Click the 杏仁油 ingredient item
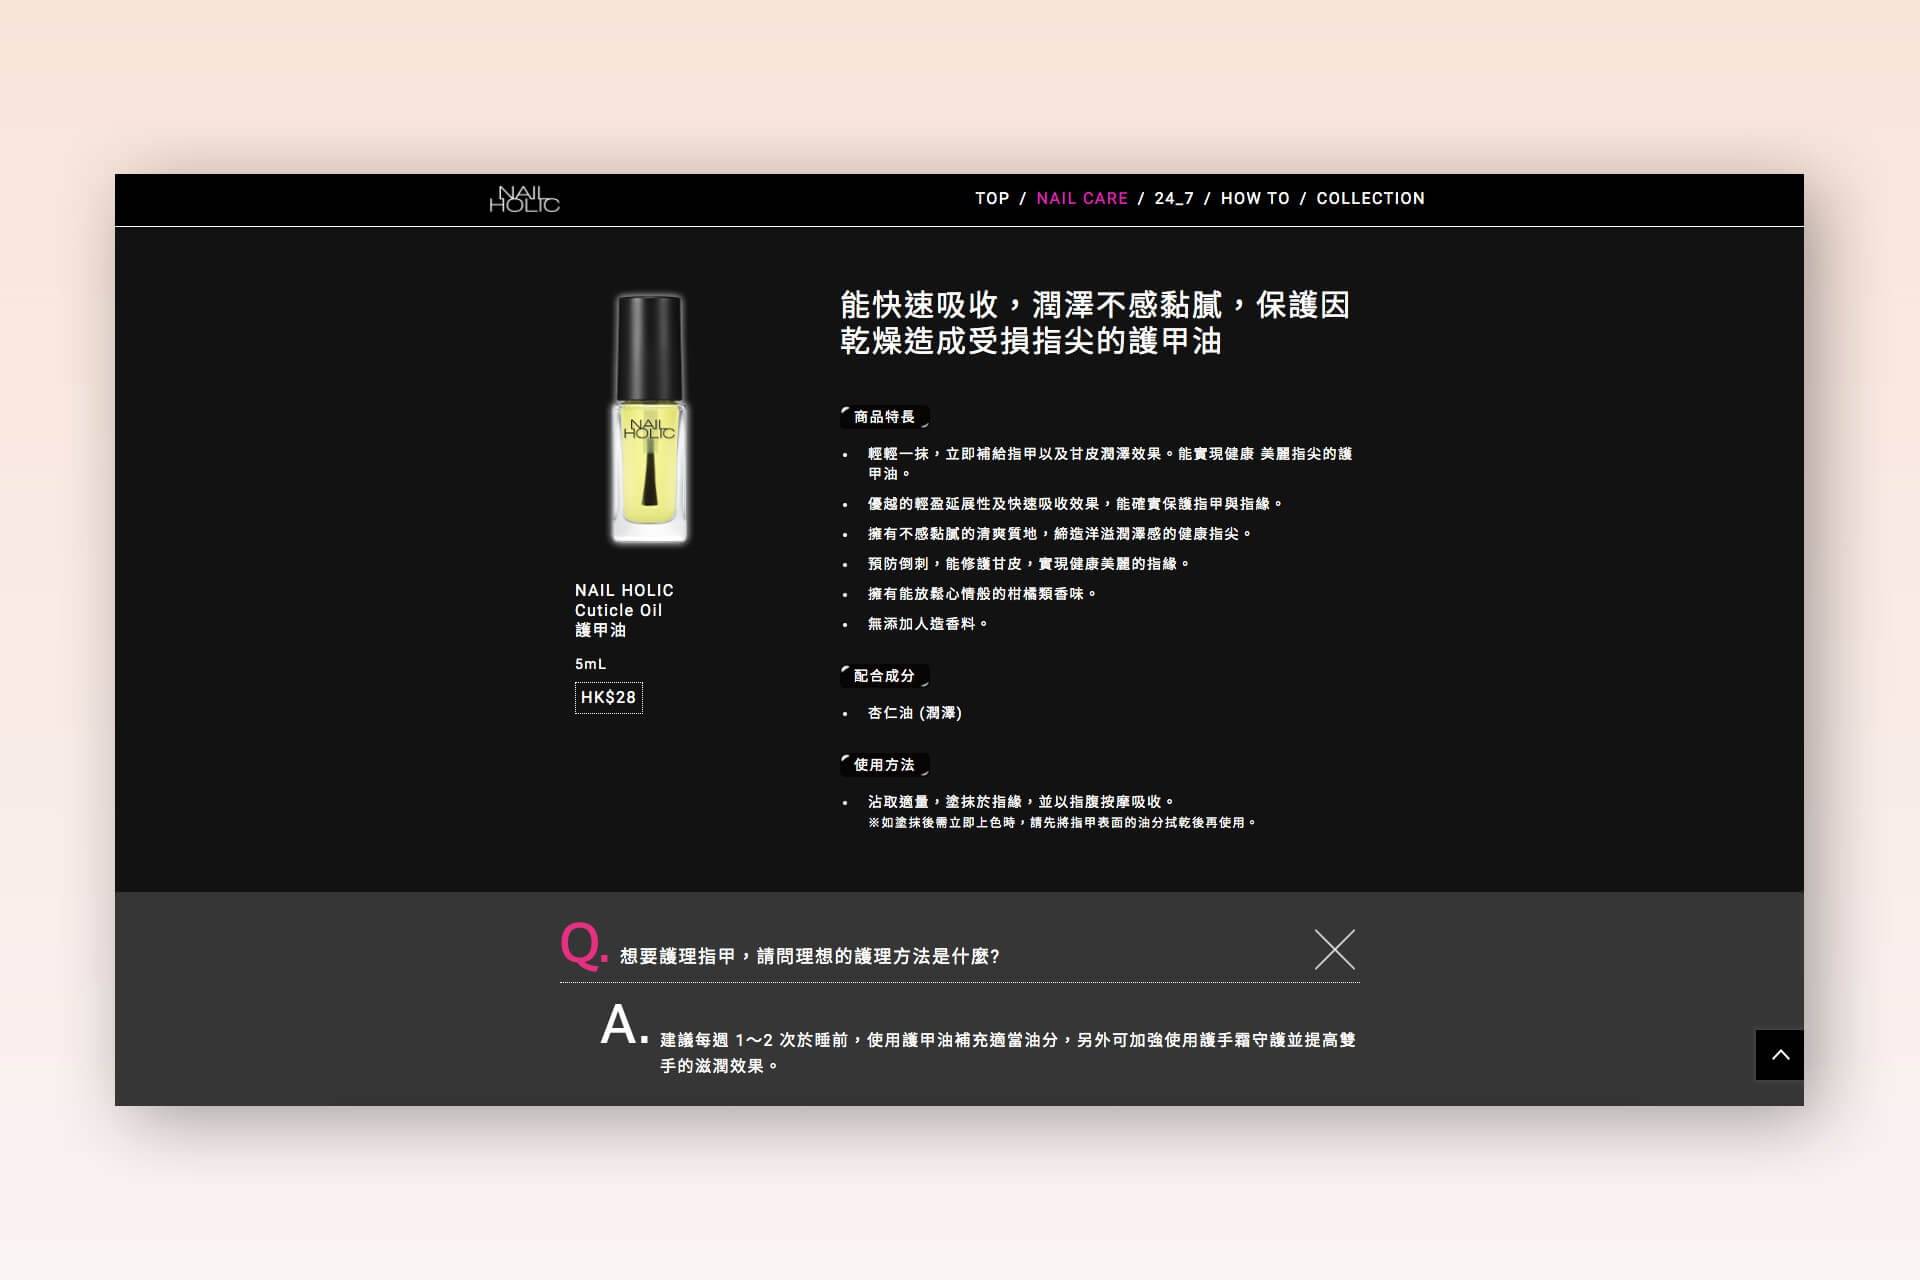This screenshot has height=1280, width=1920. click(x=914, y=713)
